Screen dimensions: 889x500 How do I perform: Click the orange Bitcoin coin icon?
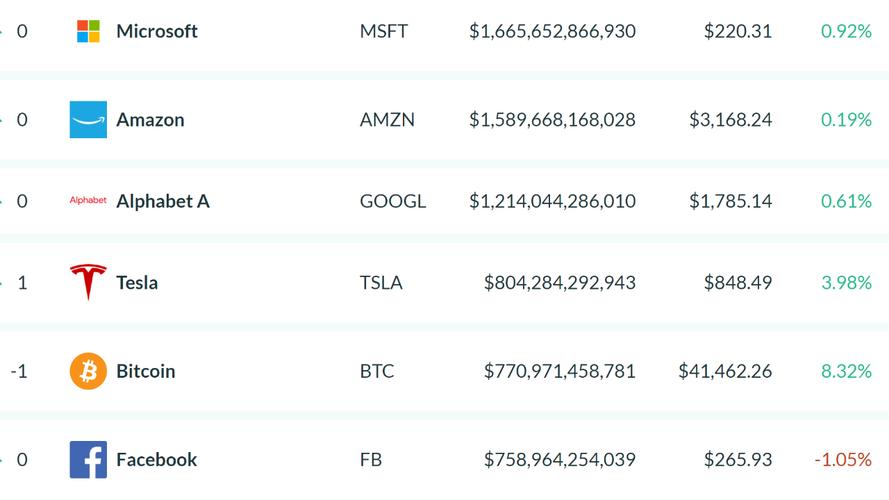click(x=88, y=371)
